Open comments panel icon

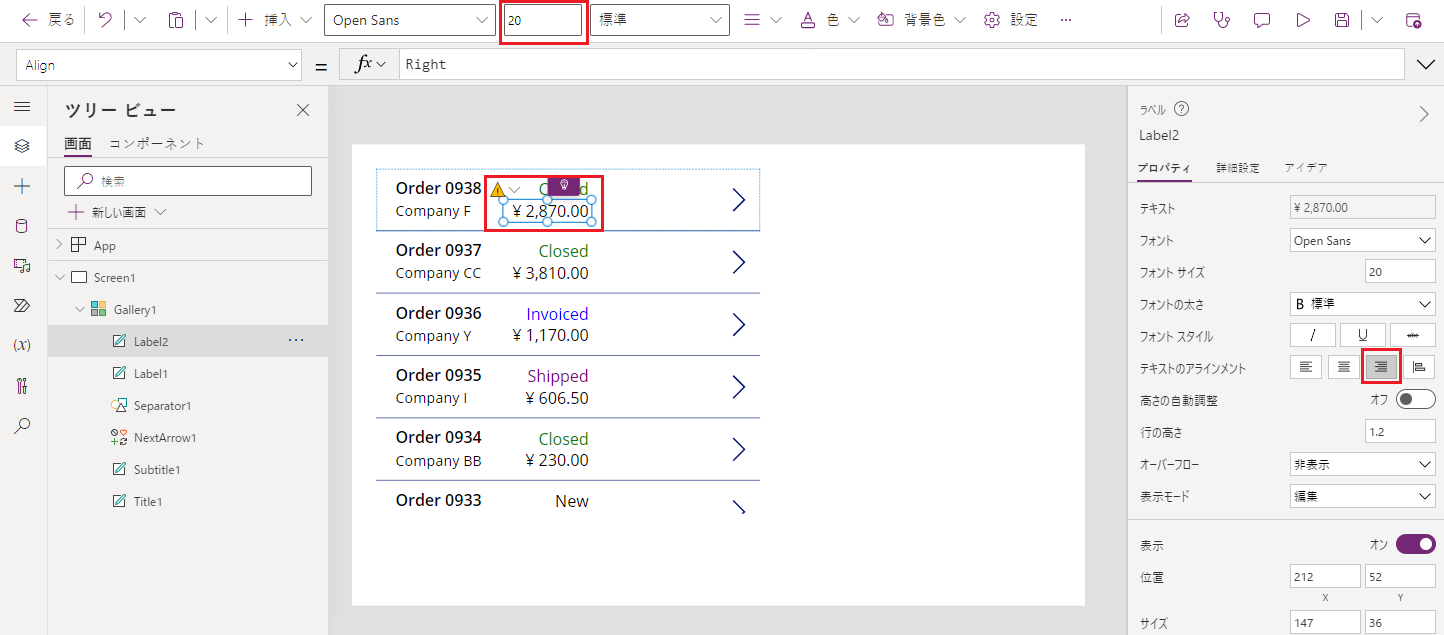click(x=1262, y=20)
